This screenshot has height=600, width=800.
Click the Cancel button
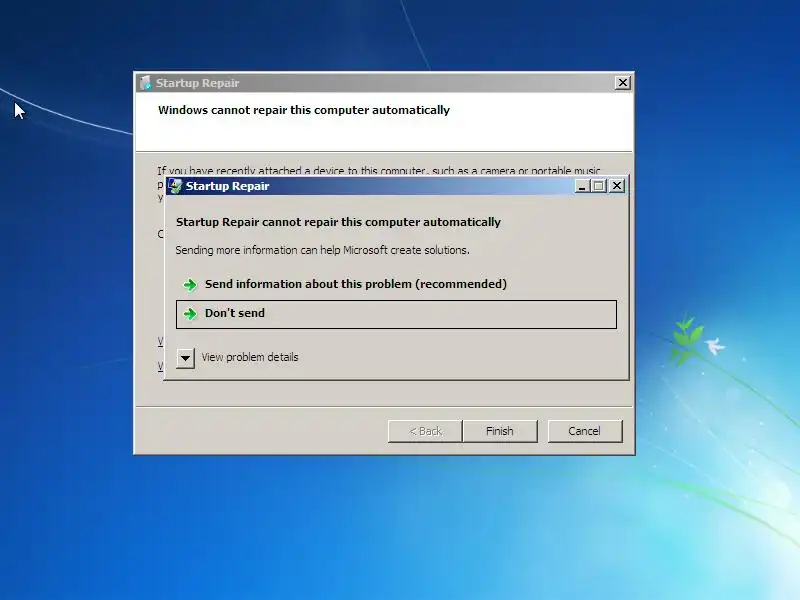click(585, 431)
